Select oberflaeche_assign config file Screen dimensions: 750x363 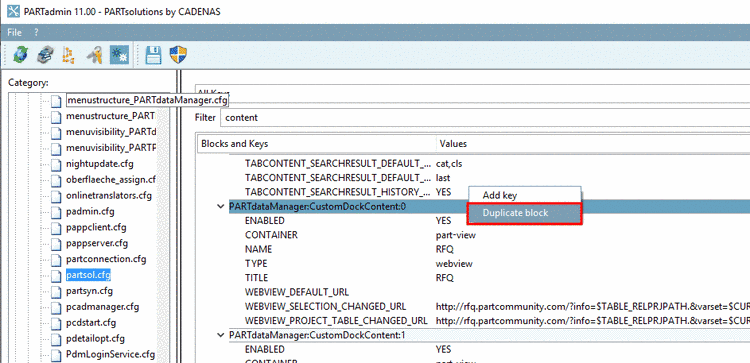[111, 180]
